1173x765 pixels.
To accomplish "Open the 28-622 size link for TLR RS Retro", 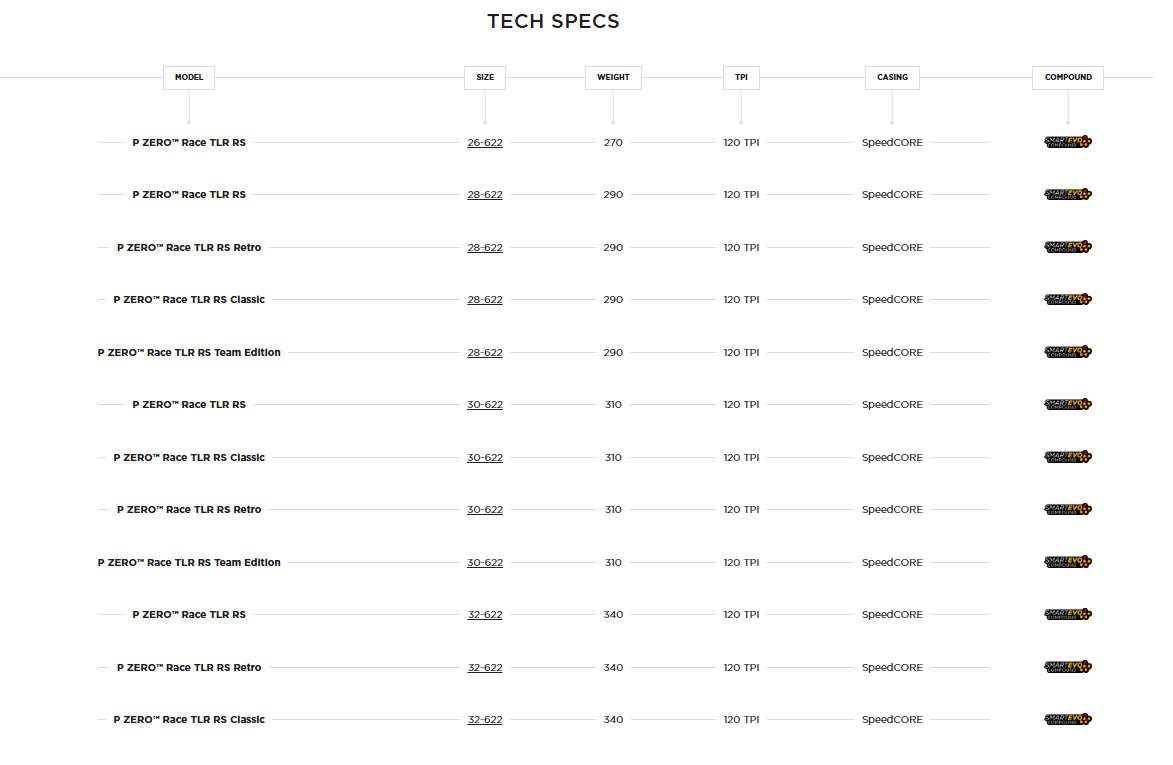I will [485, 248].
